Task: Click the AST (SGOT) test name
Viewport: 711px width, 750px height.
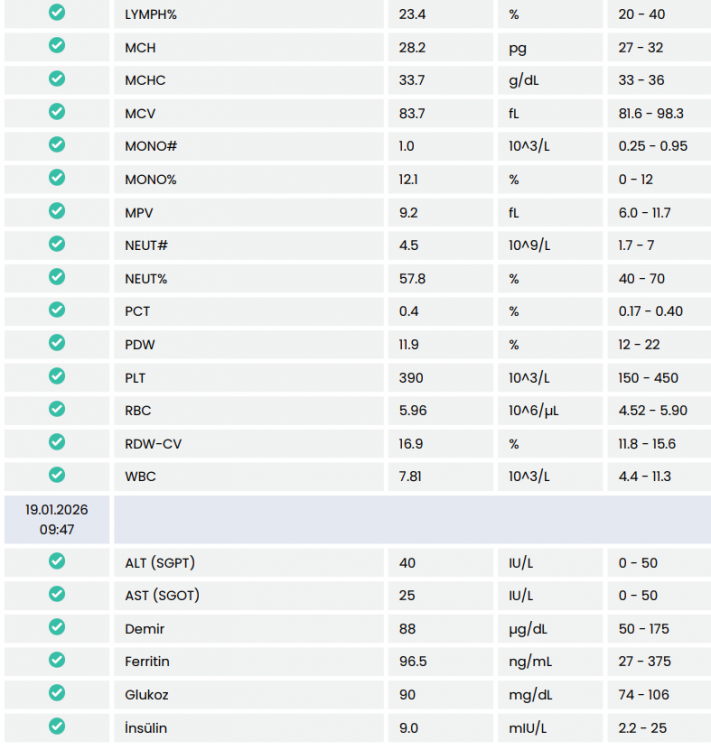Action: pos(162,596)
